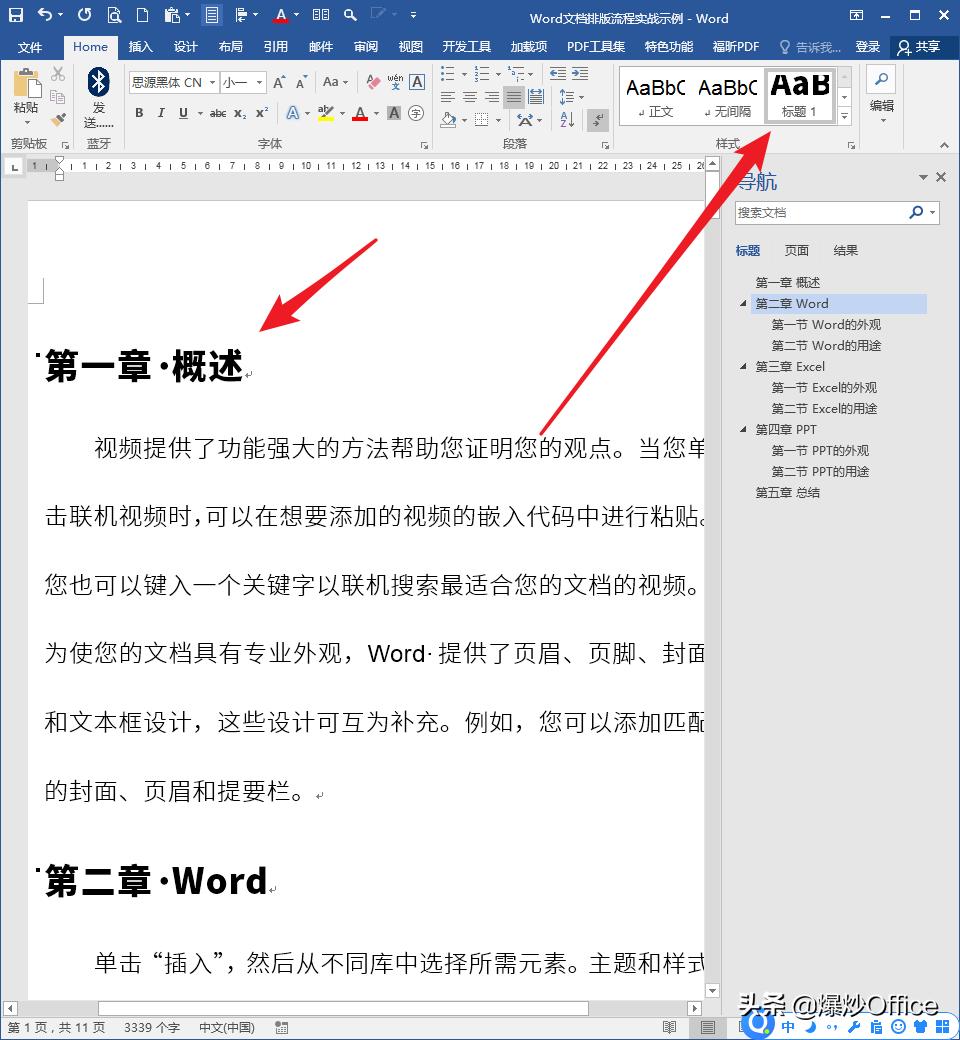Click the sort icon in Paragraph group
Screen dimensions: 960x1040
point(567,119)
